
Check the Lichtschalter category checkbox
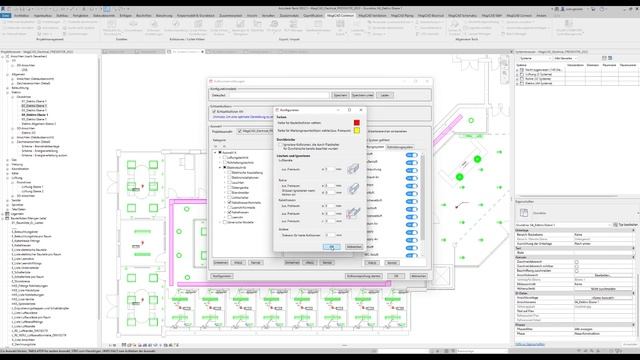(x=230, y=198)
